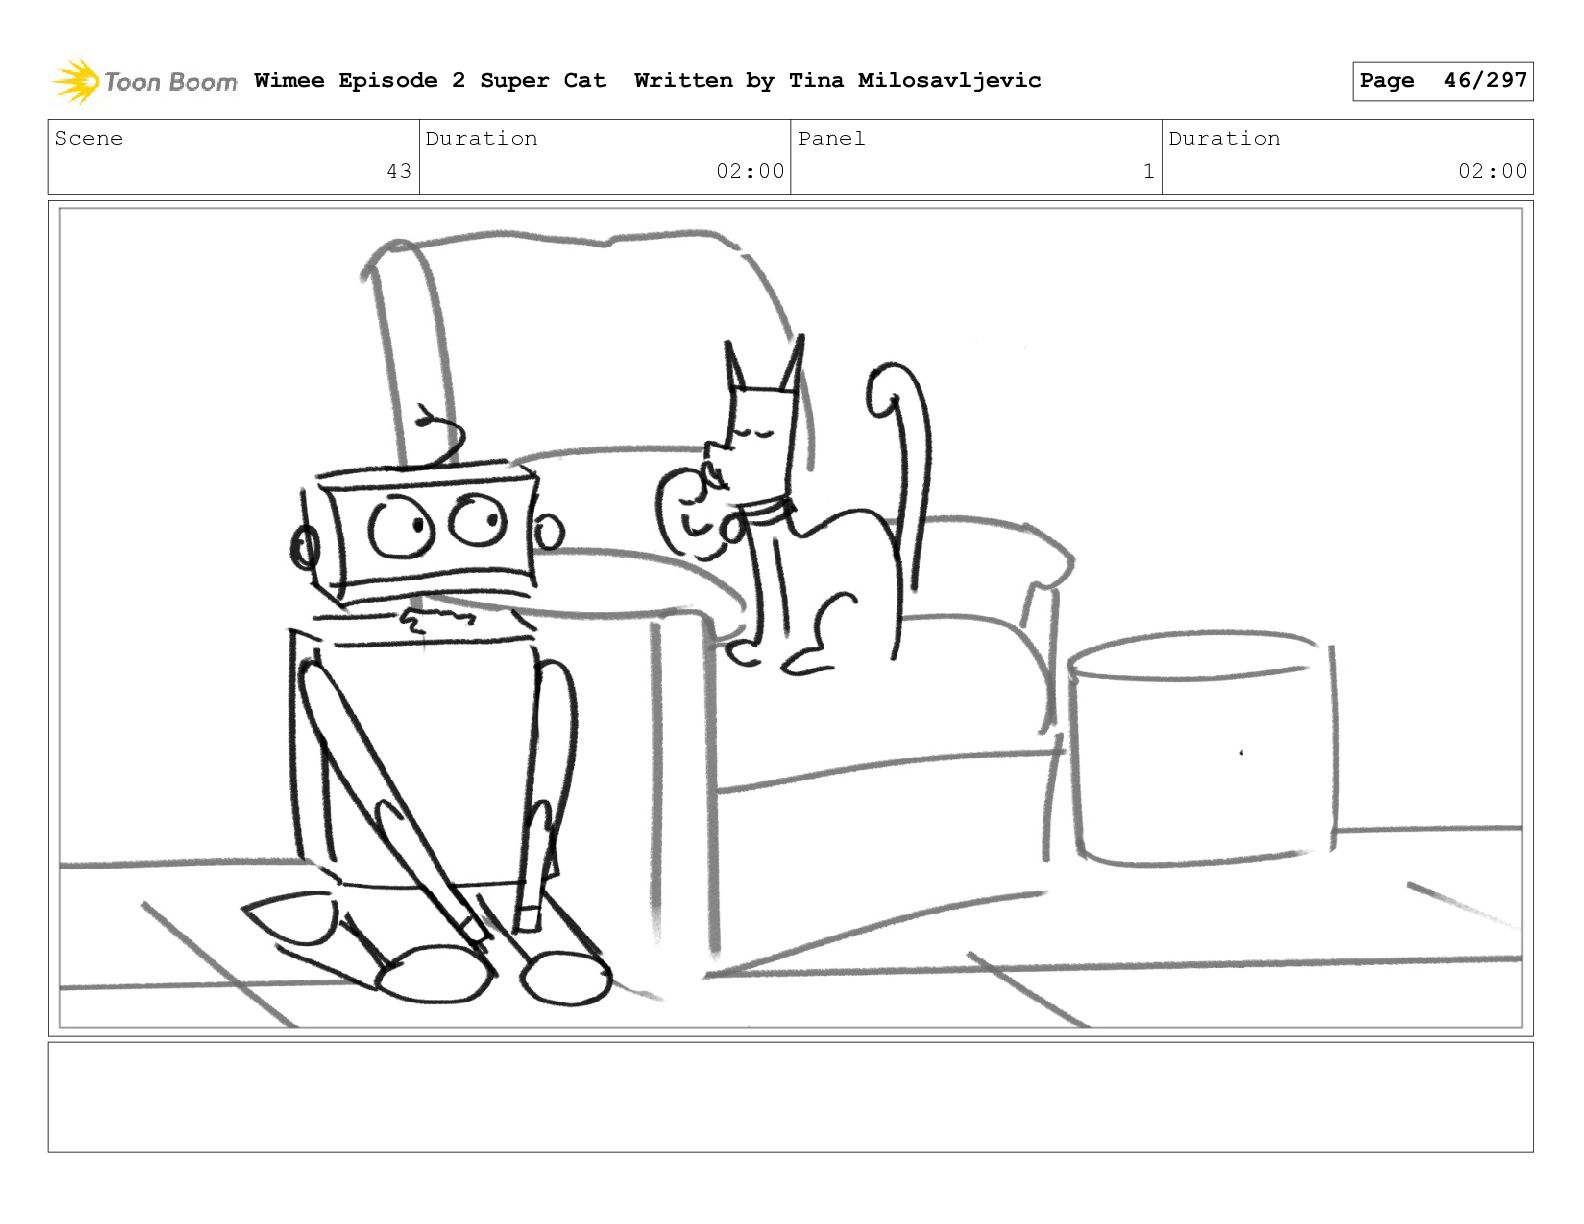Click the scene Duration value 02:00
The width and height of the screenshot is (1584, 1224).
[750, 171]
